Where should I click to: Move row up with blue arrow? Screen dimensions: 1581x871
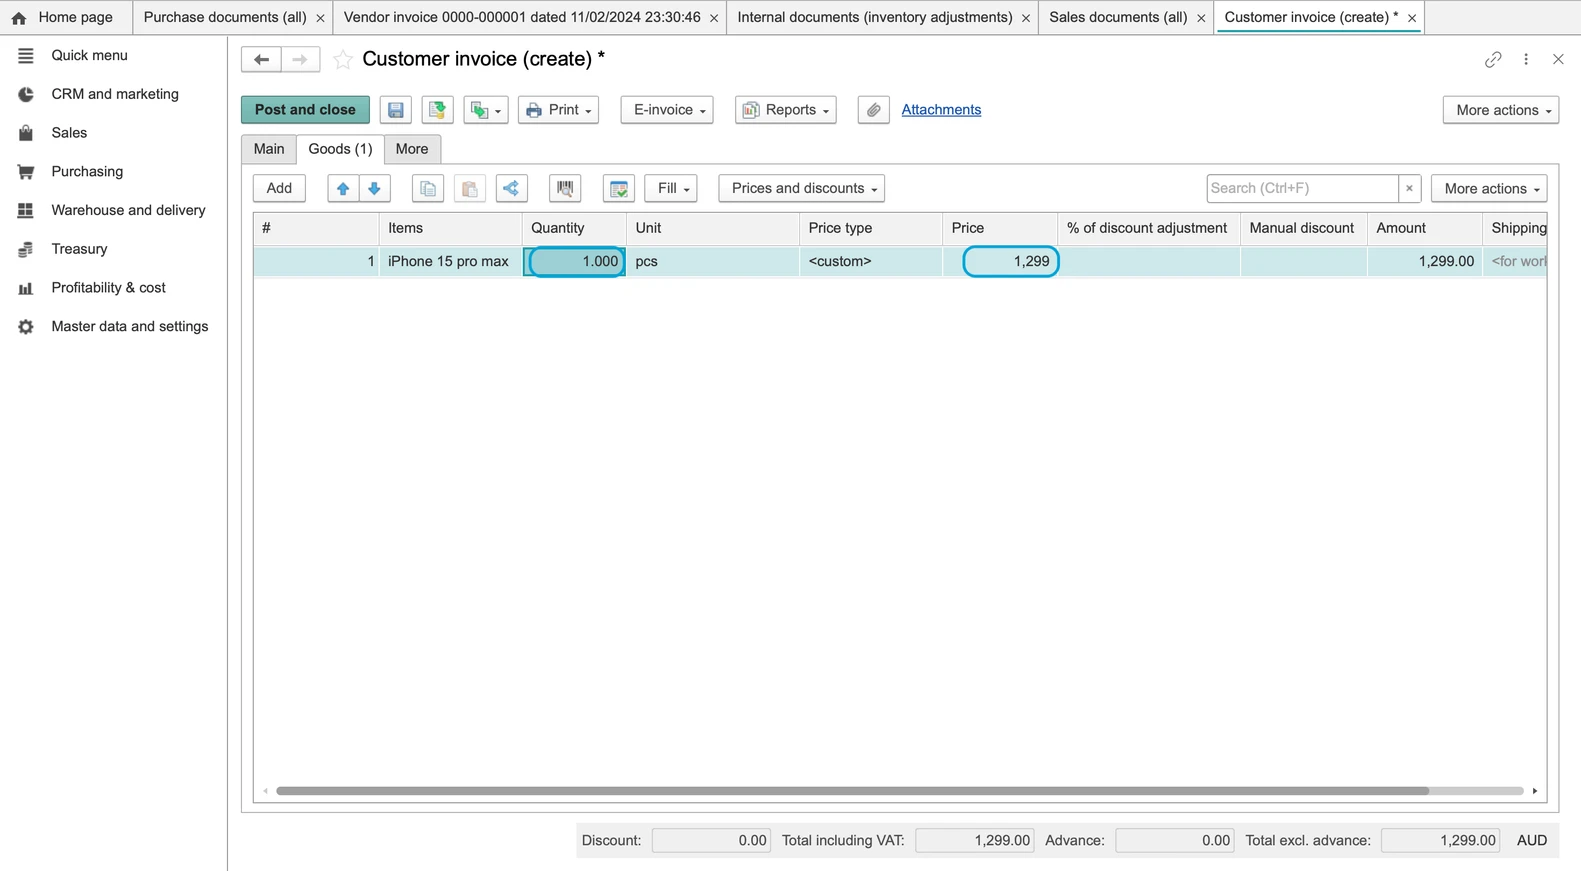343,188
